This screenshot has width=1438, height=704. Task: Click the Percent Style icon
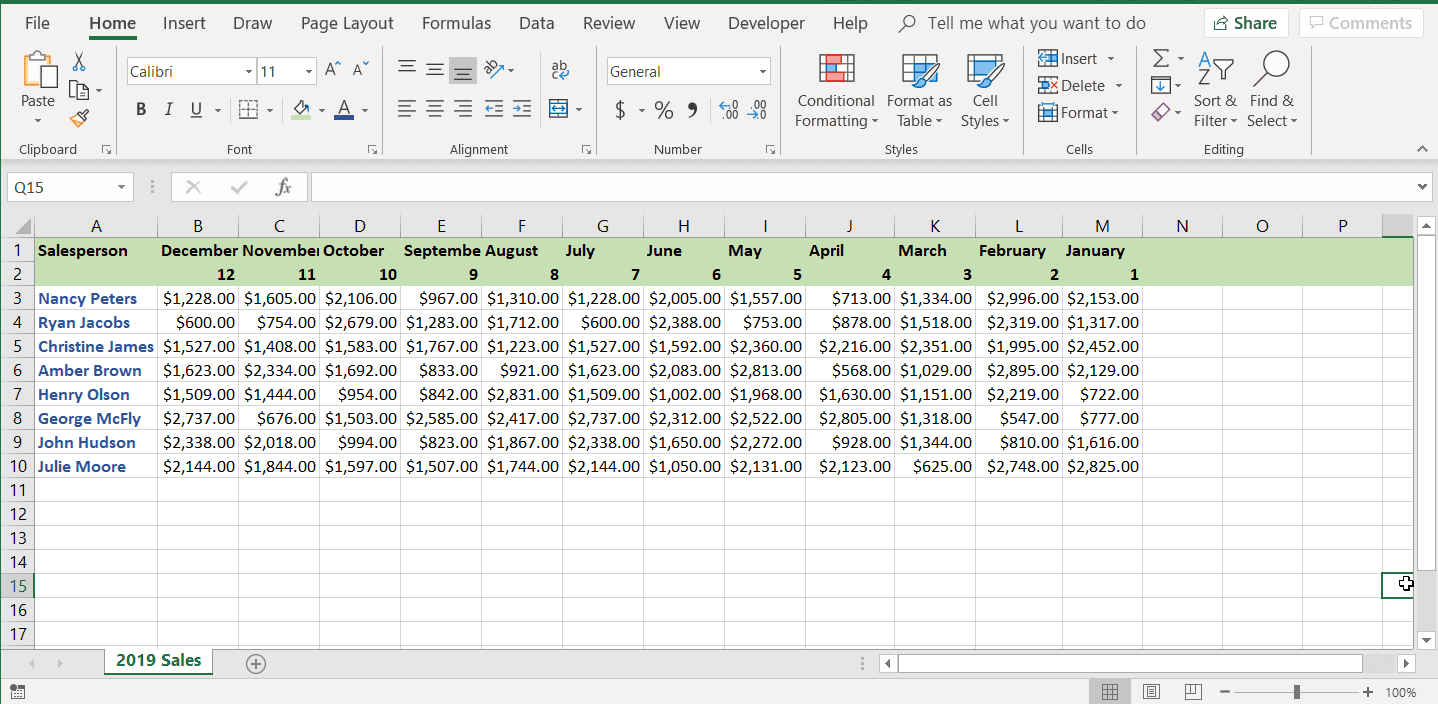pyautogui.click(x=664, y=110)
